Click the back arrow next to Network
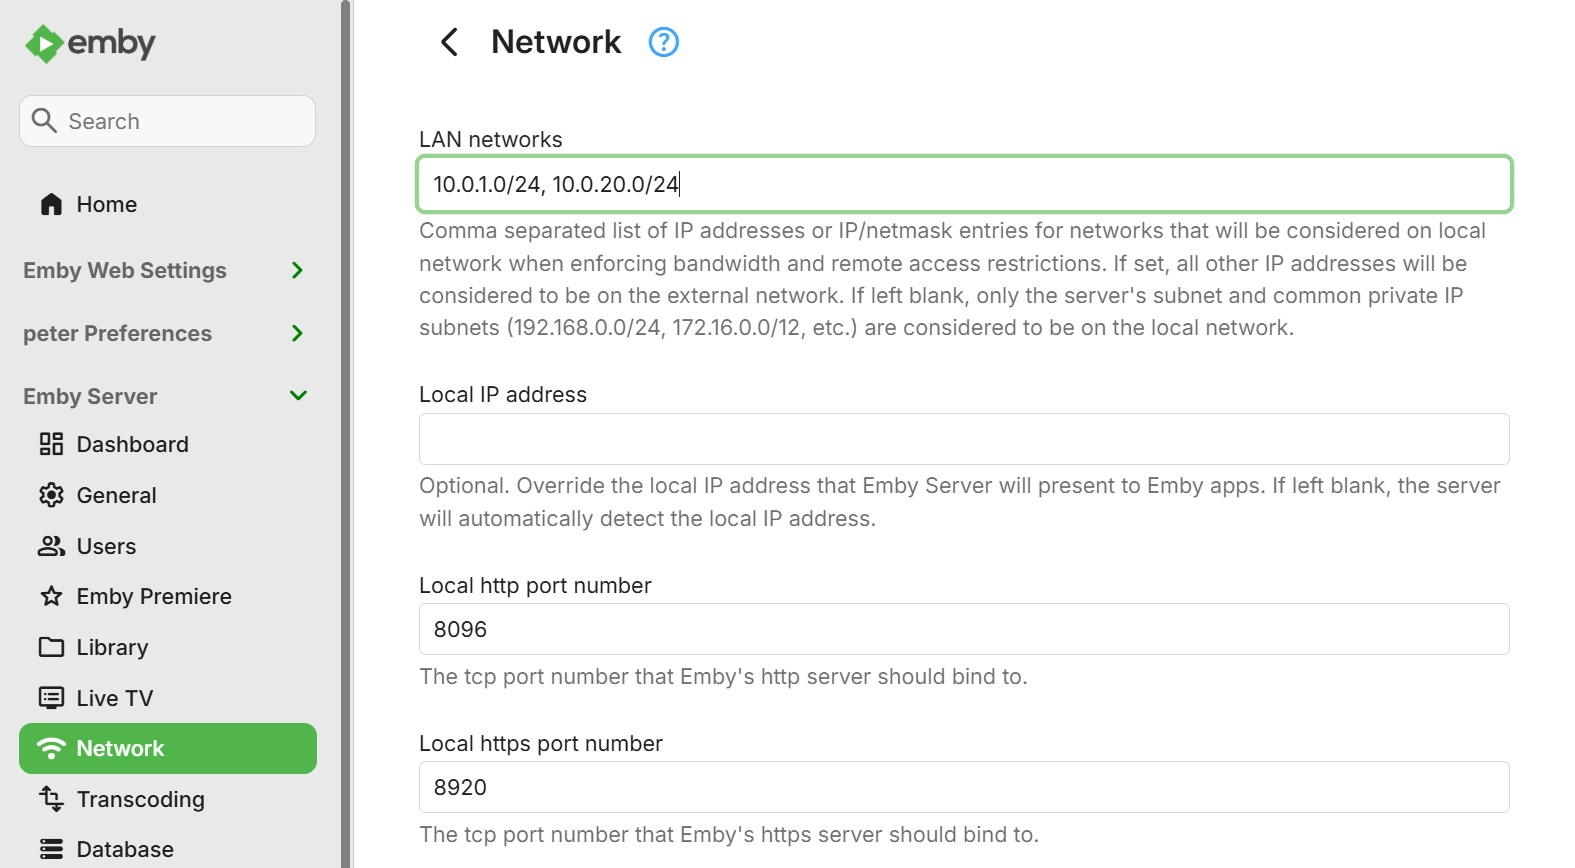 tap(449, 42)
